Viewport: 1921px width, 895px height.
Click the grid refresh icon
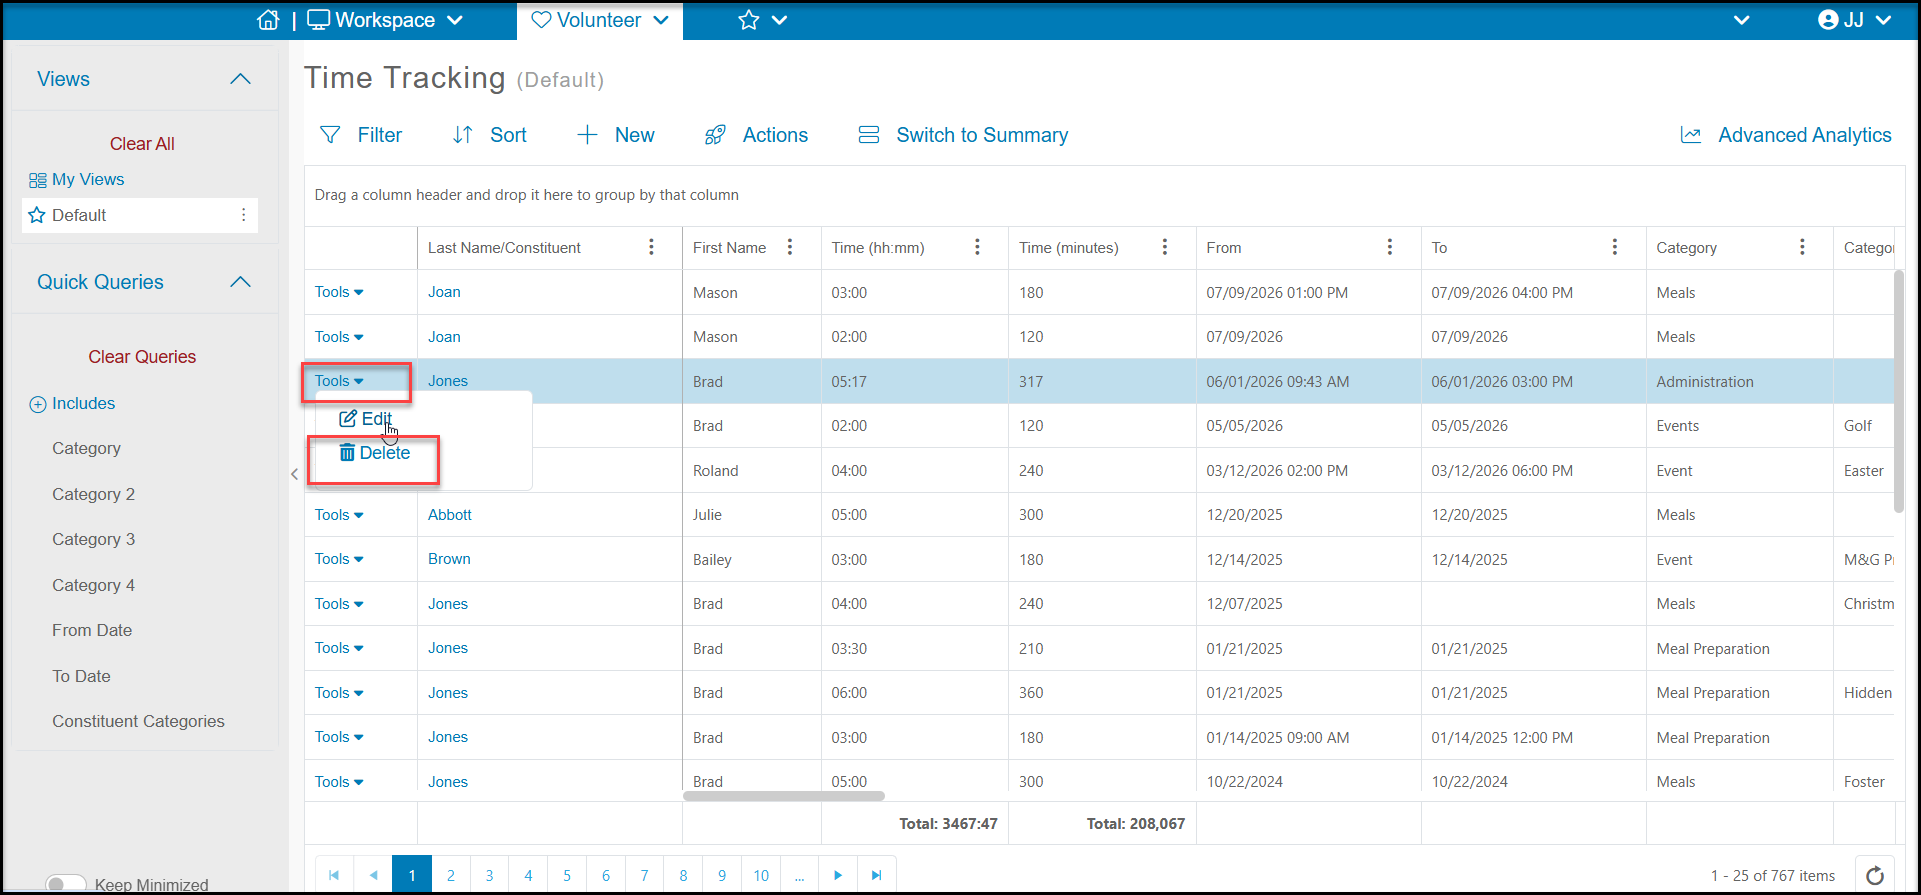click(1875, 875)
